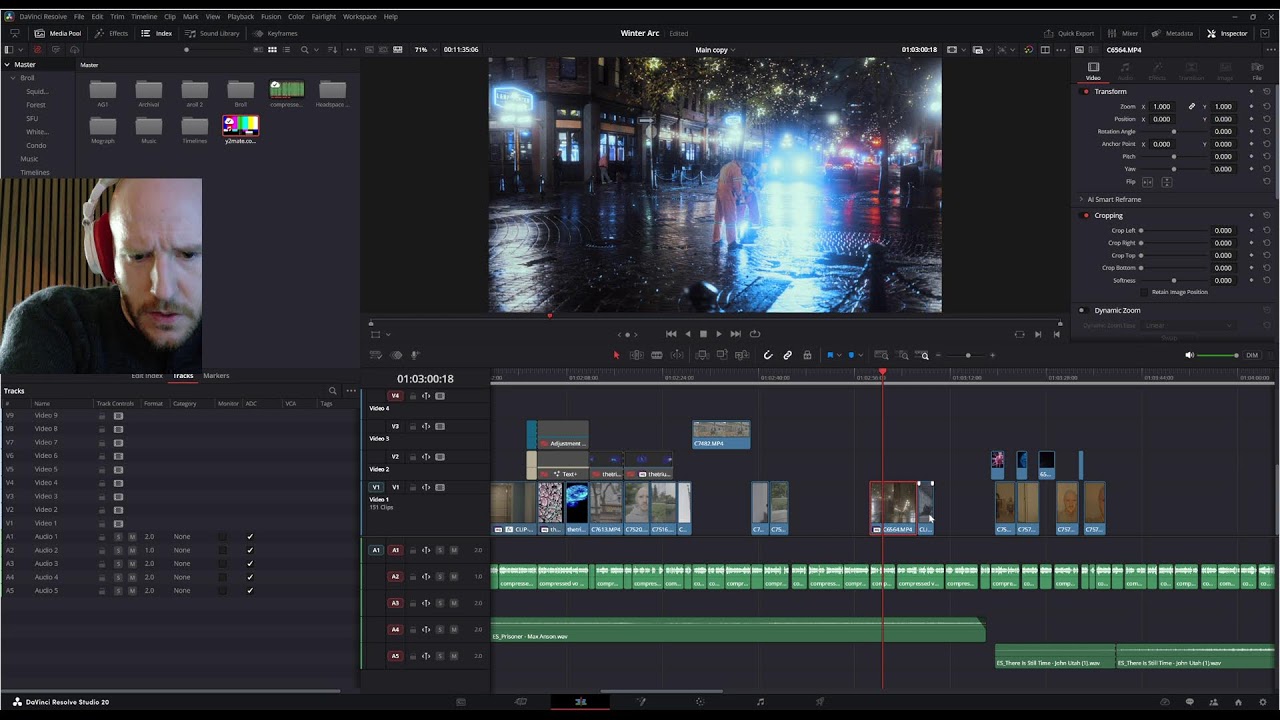Go to last frame in viewer
The width and height of the screenshot is (1280, 720).
click(x=736, y=334)
